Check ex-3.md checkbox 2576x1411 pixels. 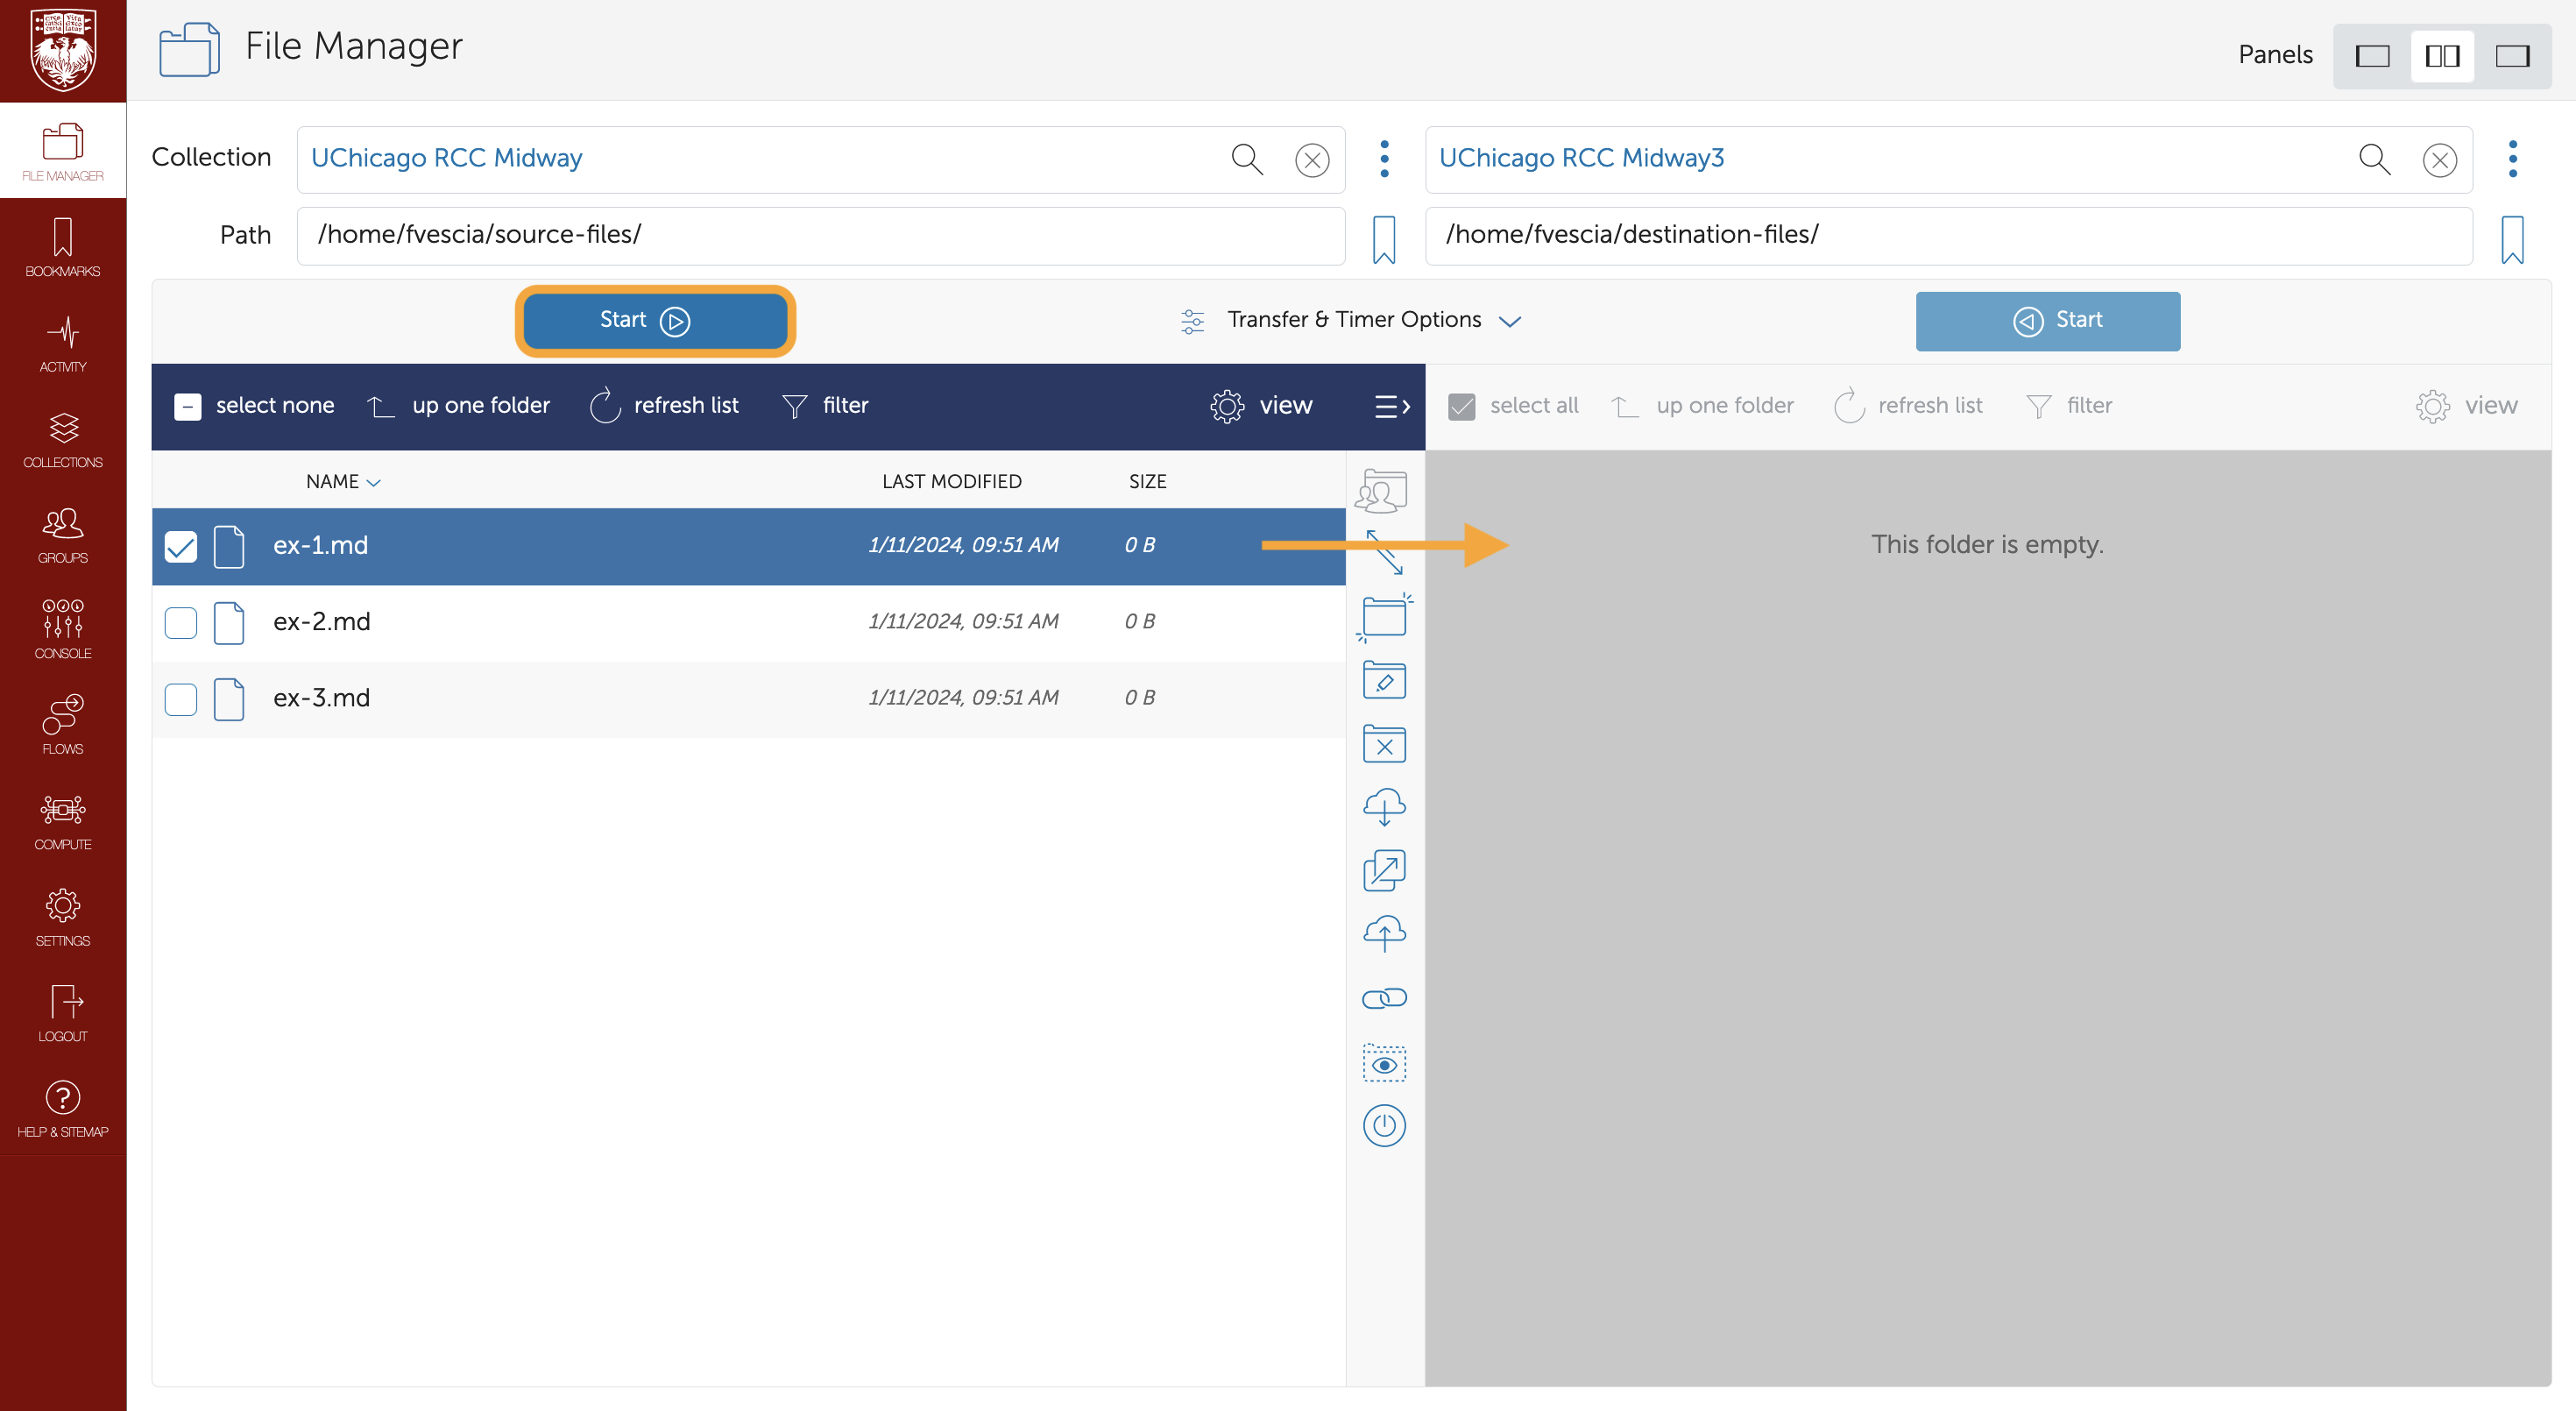180,699
